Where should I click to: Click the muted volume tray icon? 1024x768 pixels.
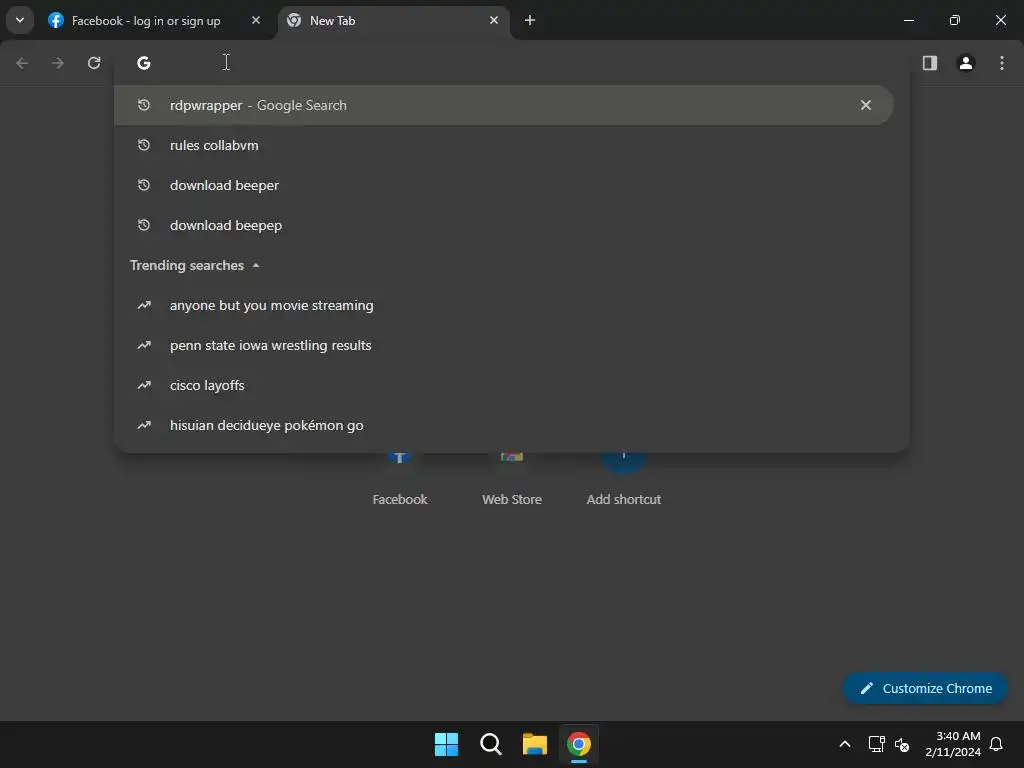coord(902,744)
